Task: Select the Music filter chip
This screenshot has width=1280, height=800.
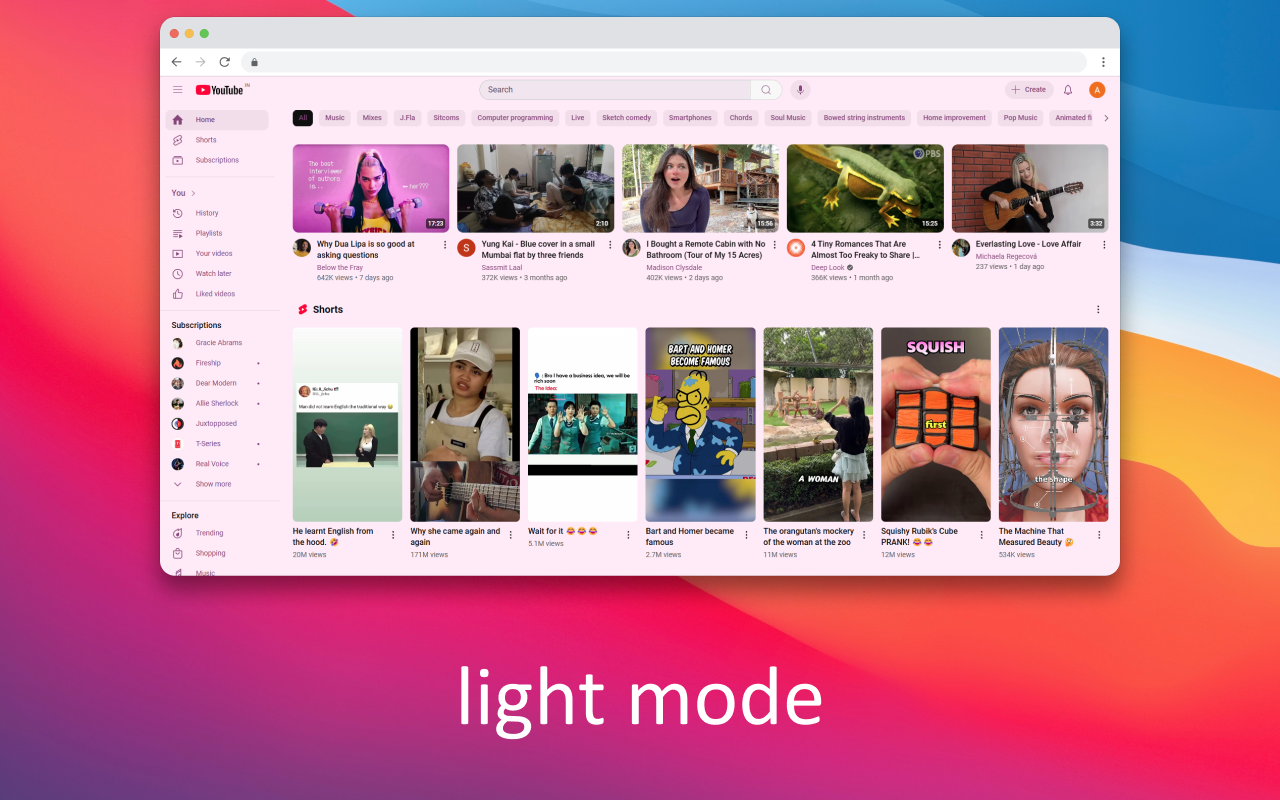Action: [334, 117]
